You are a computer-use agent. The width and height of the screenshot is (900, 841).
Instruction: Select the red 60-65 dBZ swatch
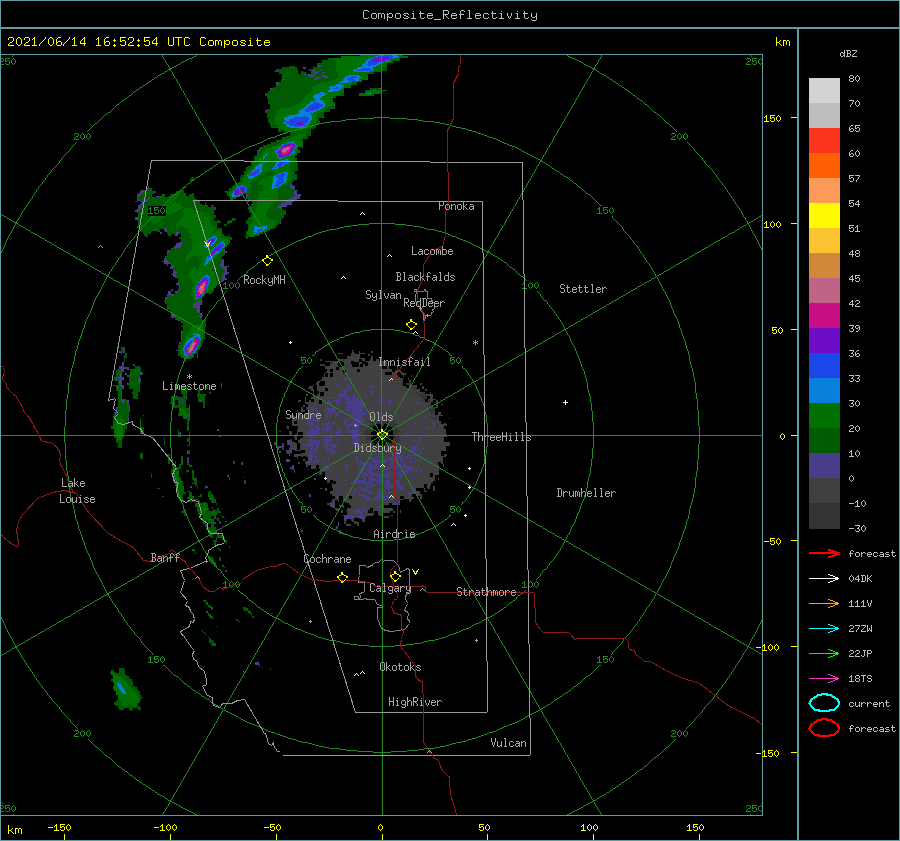pos(824,141)
